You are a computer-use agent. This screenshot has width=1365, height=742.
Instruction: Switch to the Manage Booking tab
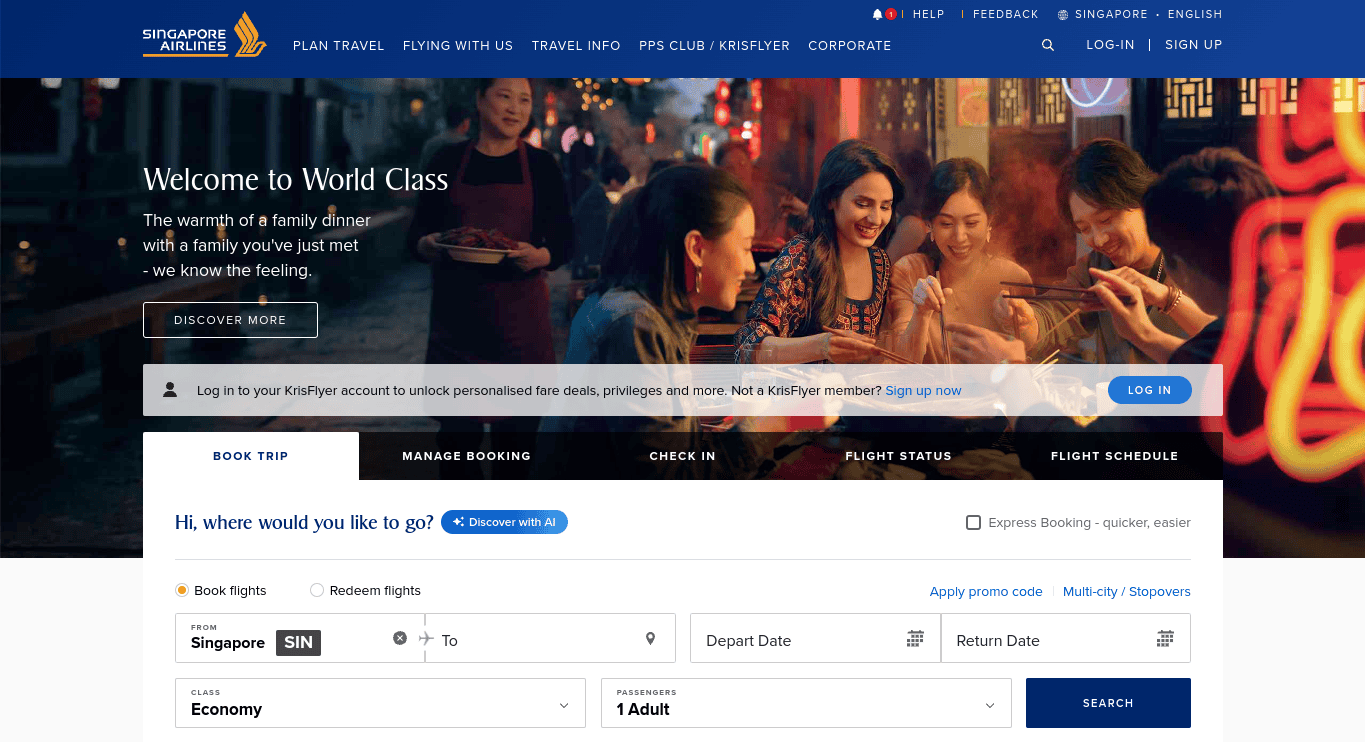click(467, 456)
